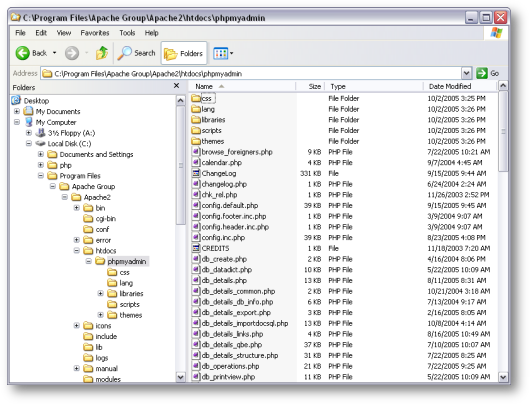530x404 pixels.
Task: Click the ChangeLog file icon
Action: [196, 173]
